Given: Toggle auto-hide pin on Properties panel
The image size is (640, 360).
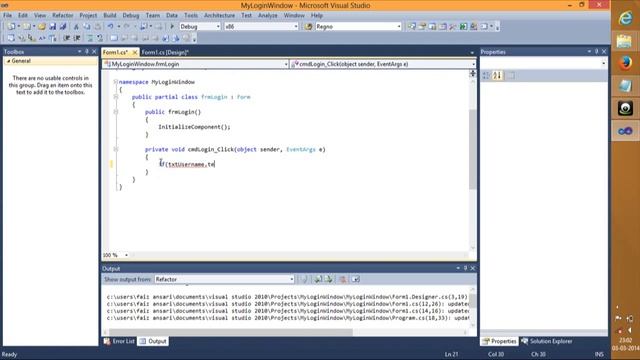Looking at the screenshot, I should coord(596,51).
